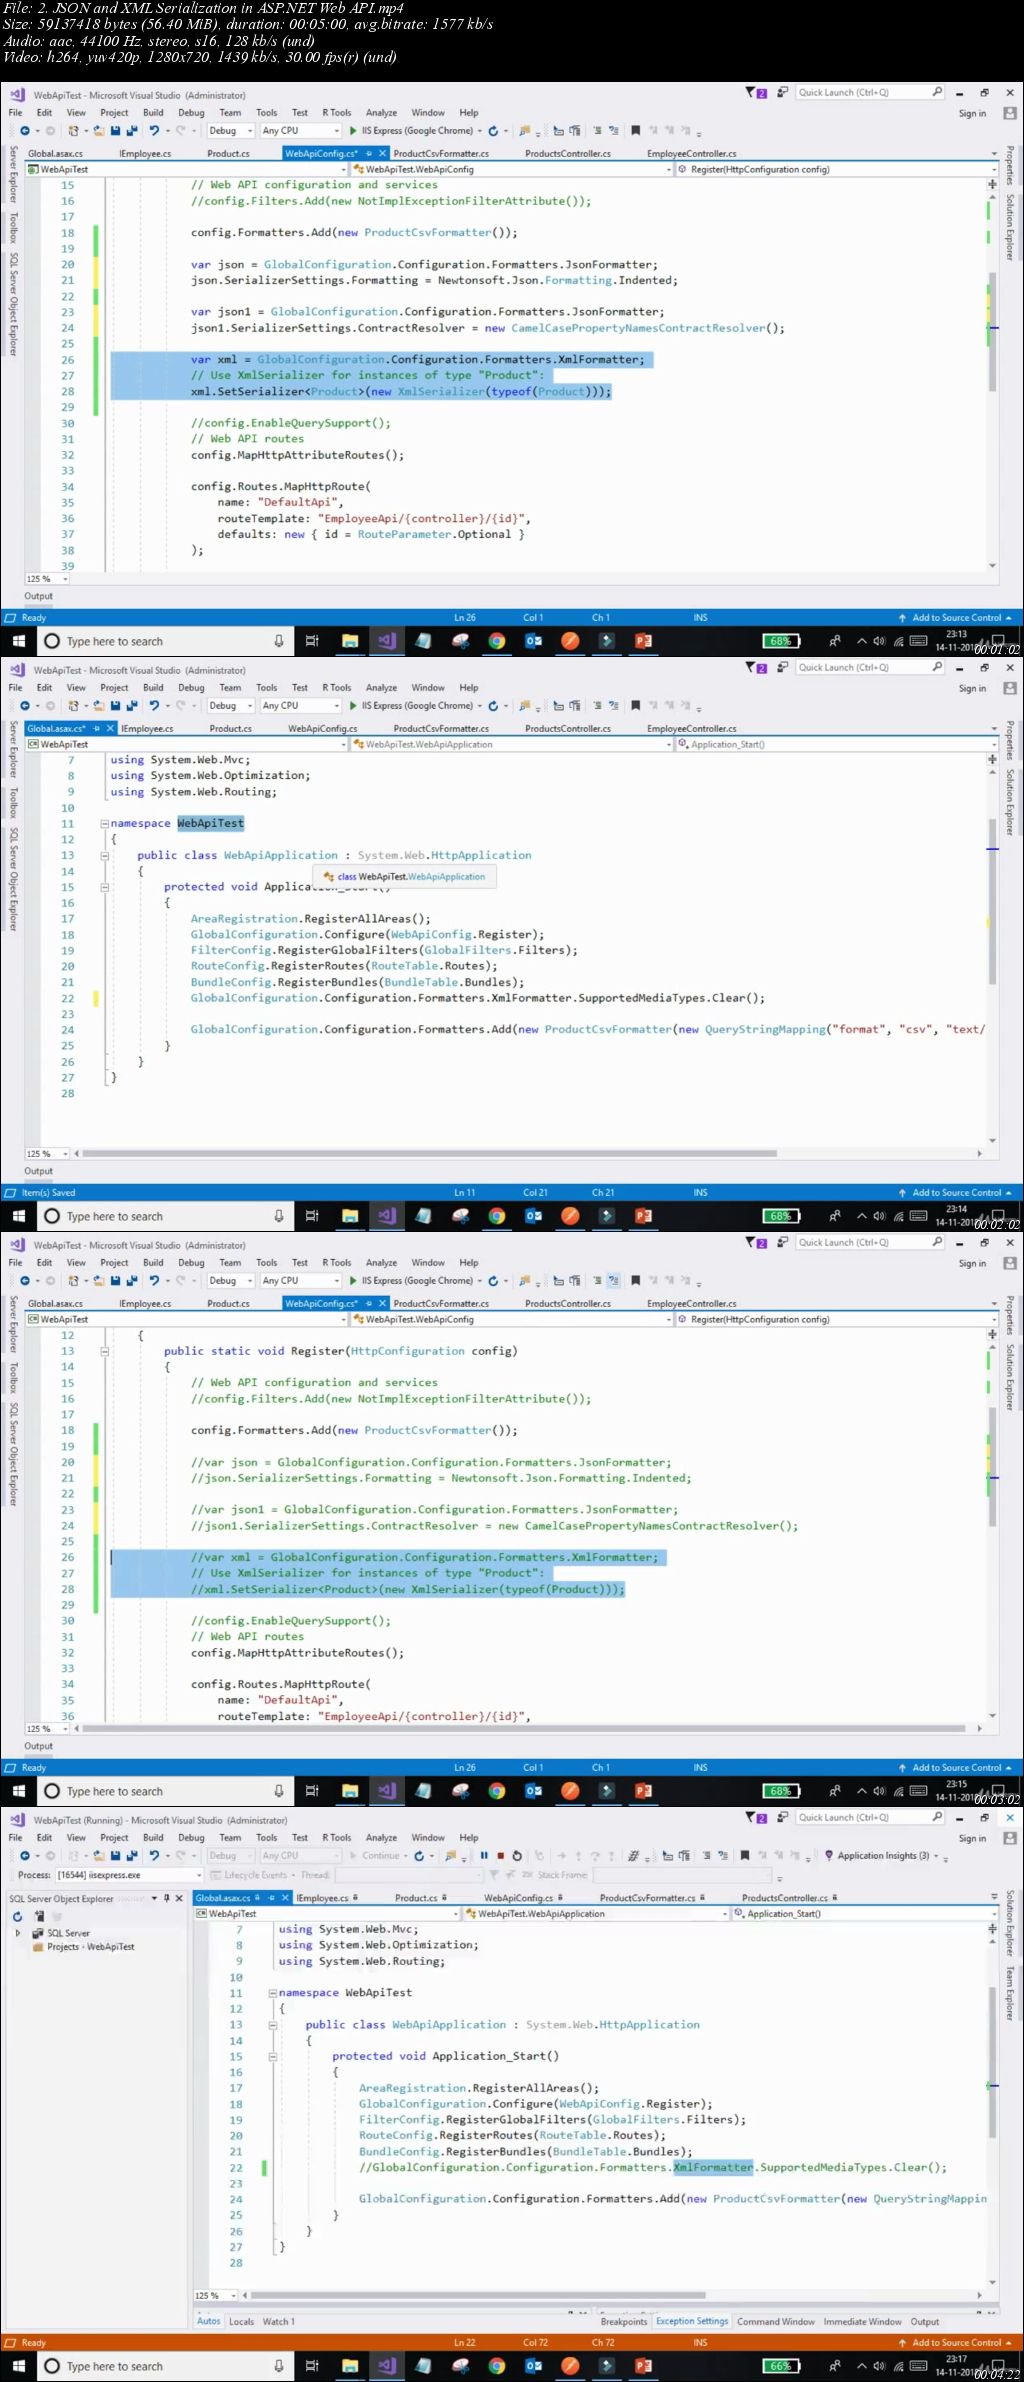1024x2382 pixels.
Task: Open Team Explorer side tab in running-session frame
Action: pyautogui.click(x=1010, y=1993)
